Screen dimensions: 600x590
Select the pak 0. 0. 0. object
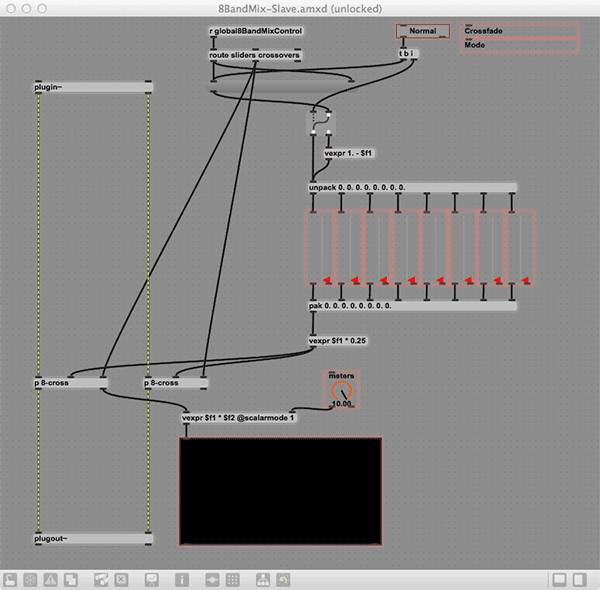click(x=412, y=306)
